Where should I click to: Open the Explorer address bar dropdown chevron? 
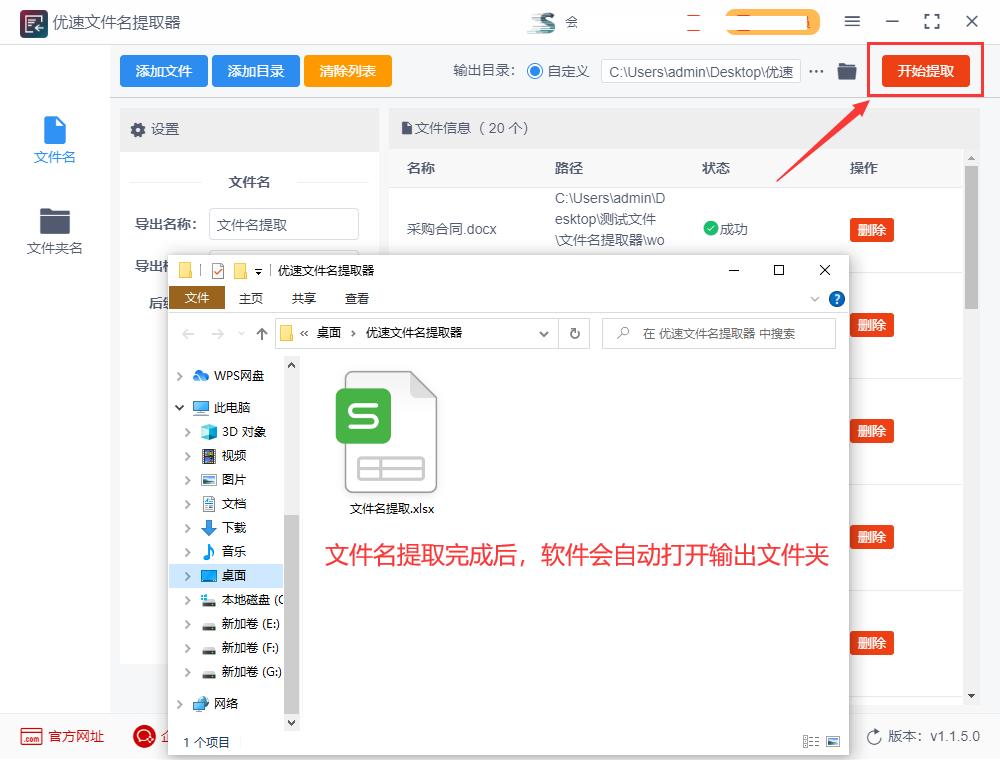pyautogui.click(x=544, y=333)
